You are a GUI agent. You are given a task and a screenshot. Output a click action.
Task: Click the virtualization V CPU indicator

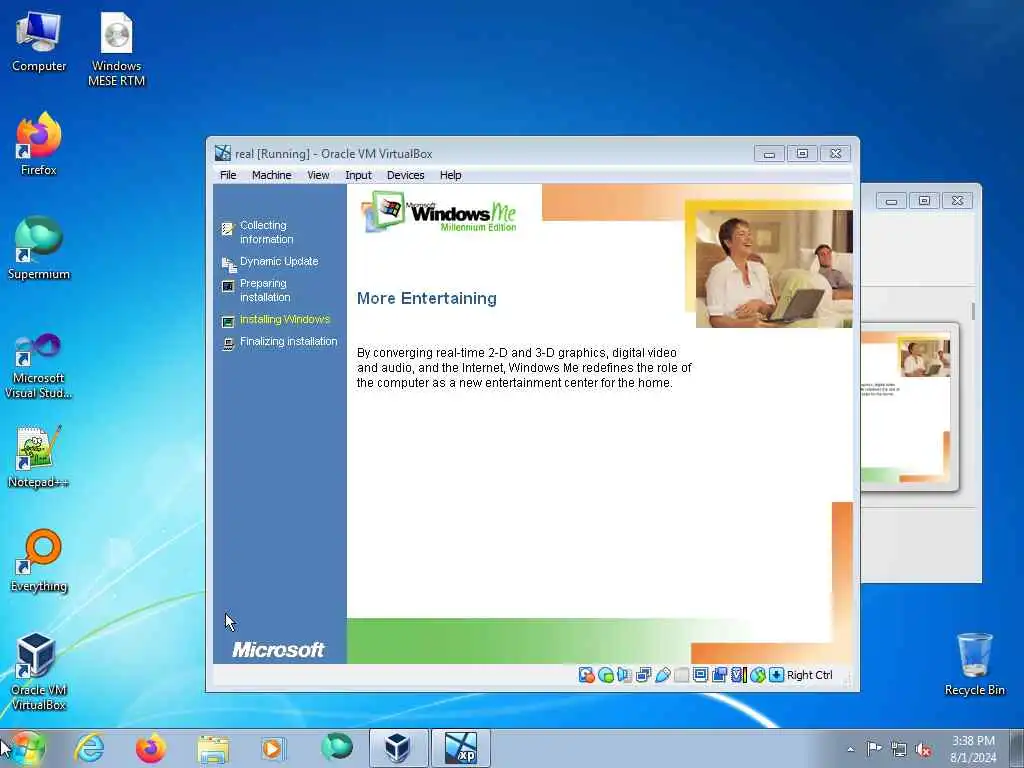(738, 675)
